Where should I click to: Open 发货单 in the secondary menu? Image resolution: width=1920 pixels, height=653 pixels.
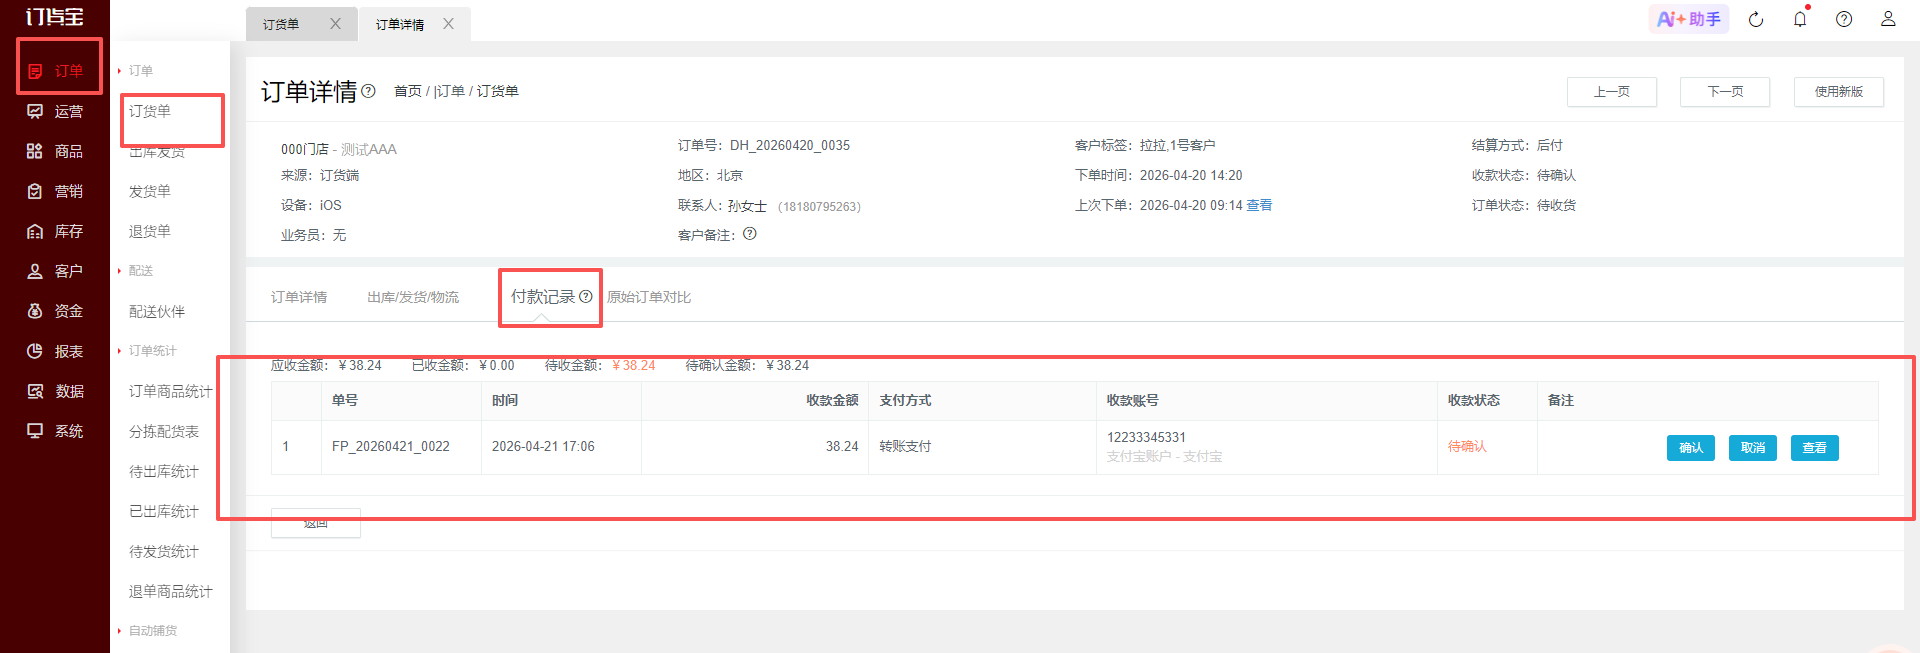(150, 191)
